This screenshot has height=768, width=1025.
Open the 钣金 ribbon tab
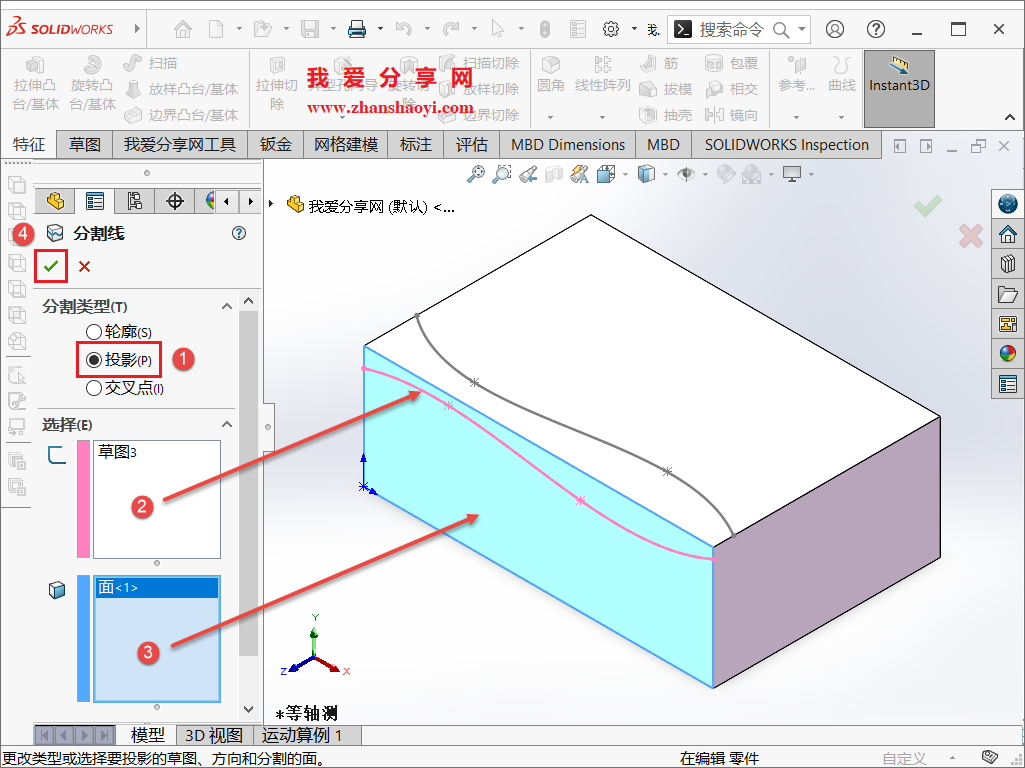[x=276, y=144]
